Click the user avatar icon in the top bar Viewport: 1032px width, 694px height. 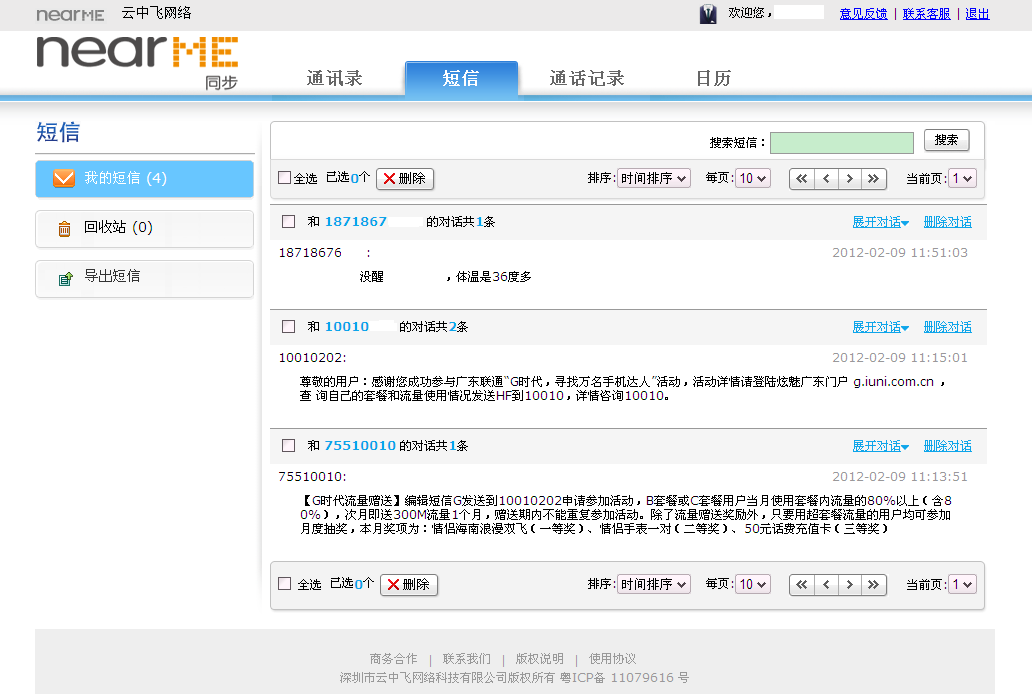coord(708,14)
